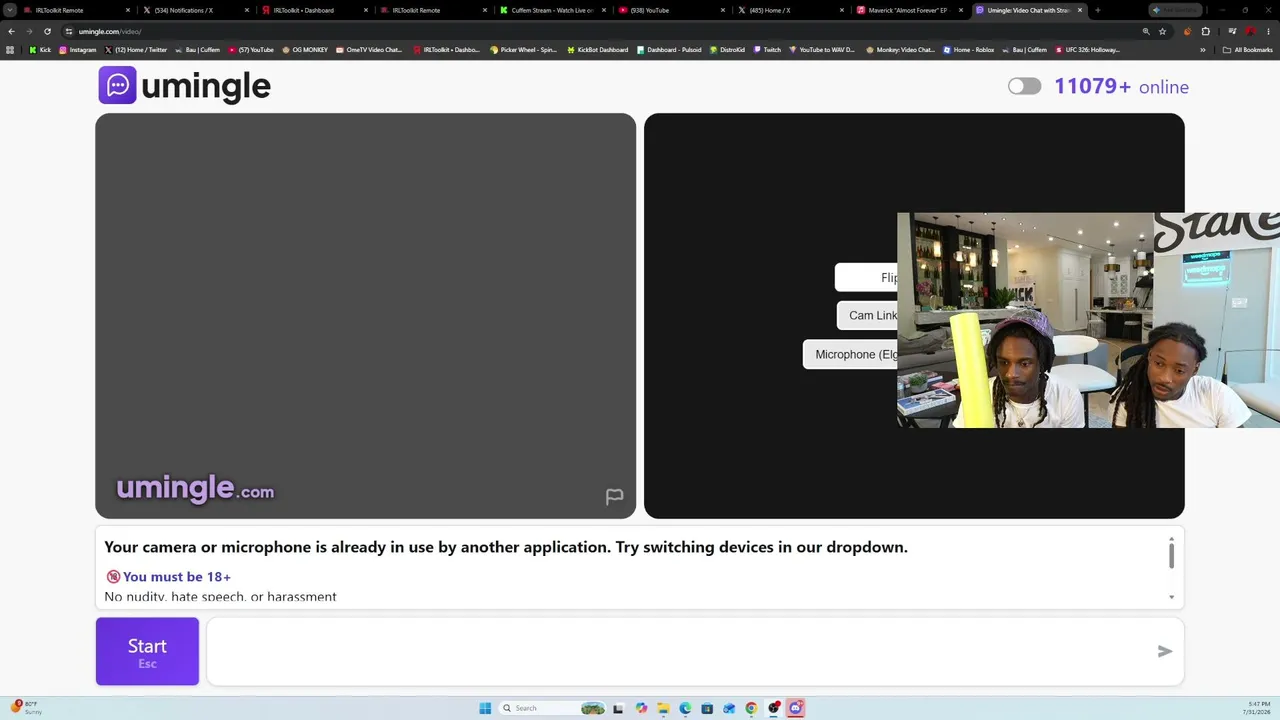The width and height of the screenshot is (1280, 720).
Task: Click the Umingle chat bubble logo icon
Action: (117, 85)
